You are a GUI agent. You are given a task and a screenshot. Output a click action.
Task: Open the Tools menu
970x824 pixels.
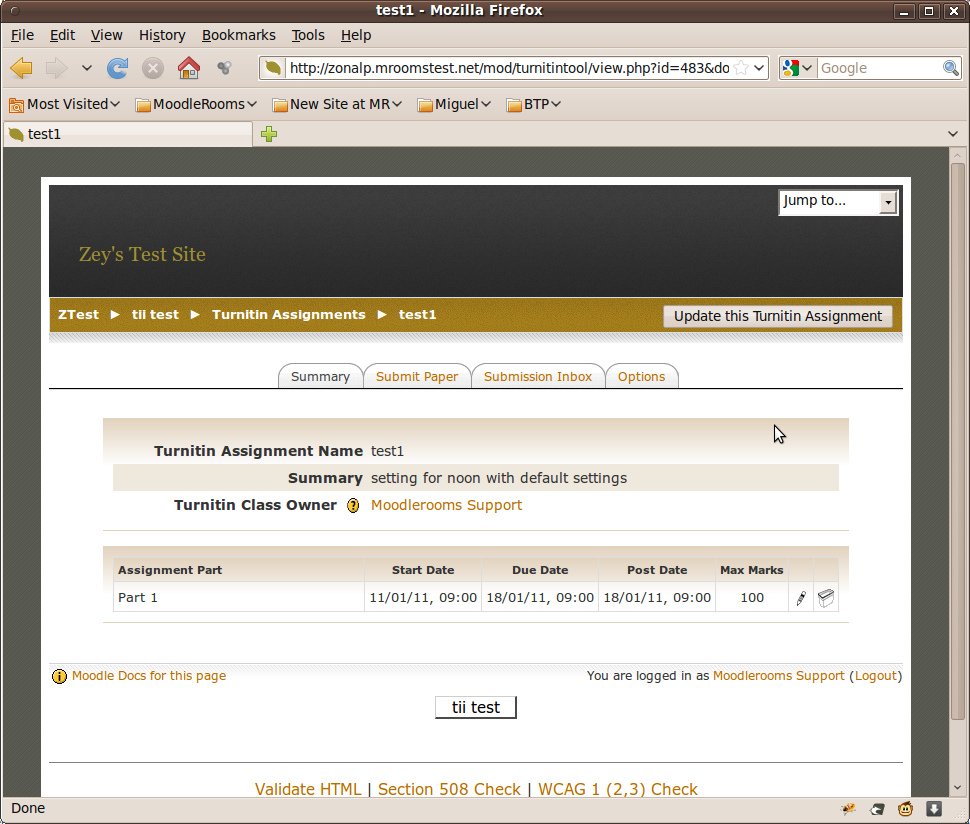[308, 35]
